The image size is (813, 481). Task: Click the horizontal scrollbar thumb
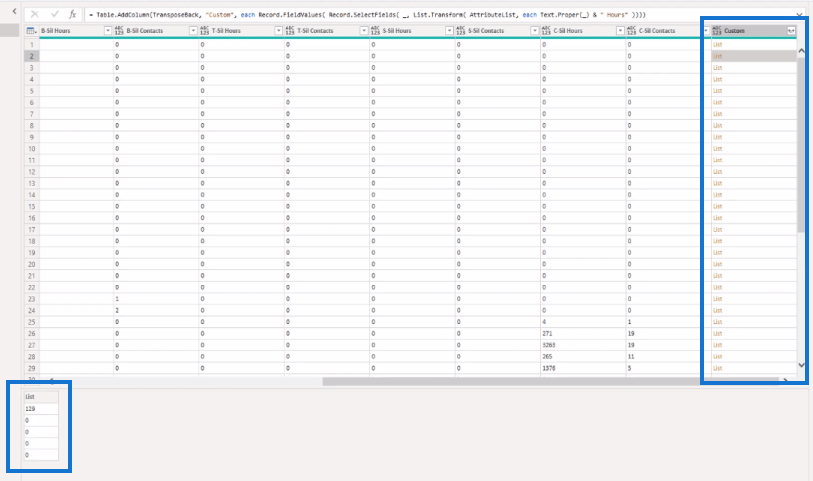[551, 381]
